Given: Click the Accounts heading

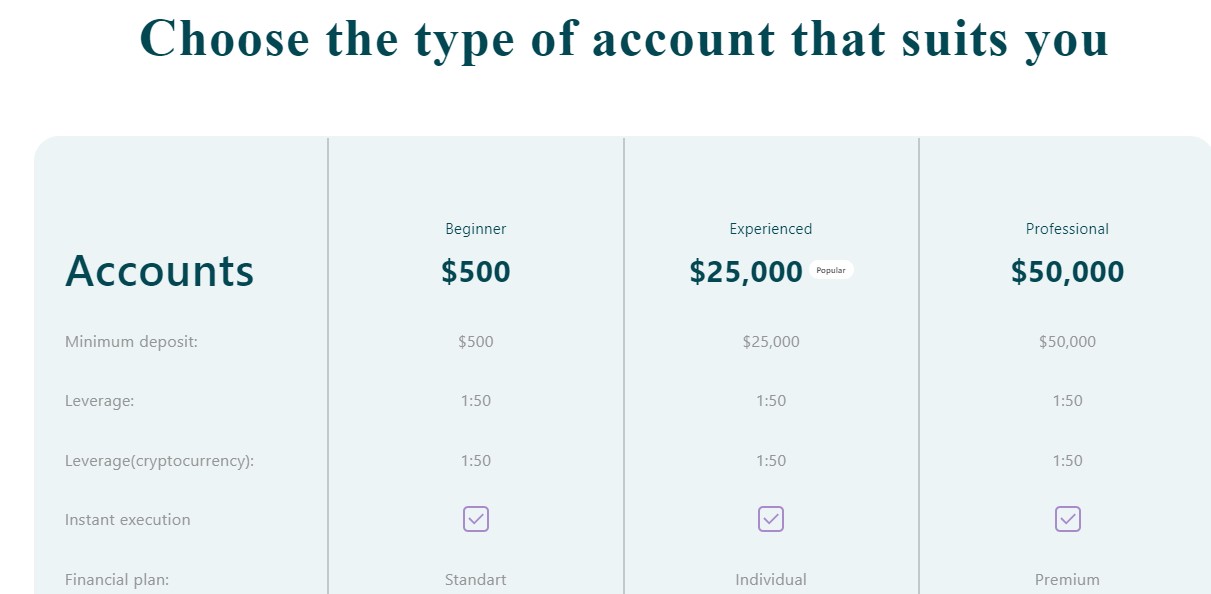Looking at the screenshot, I should coord(160,271).
